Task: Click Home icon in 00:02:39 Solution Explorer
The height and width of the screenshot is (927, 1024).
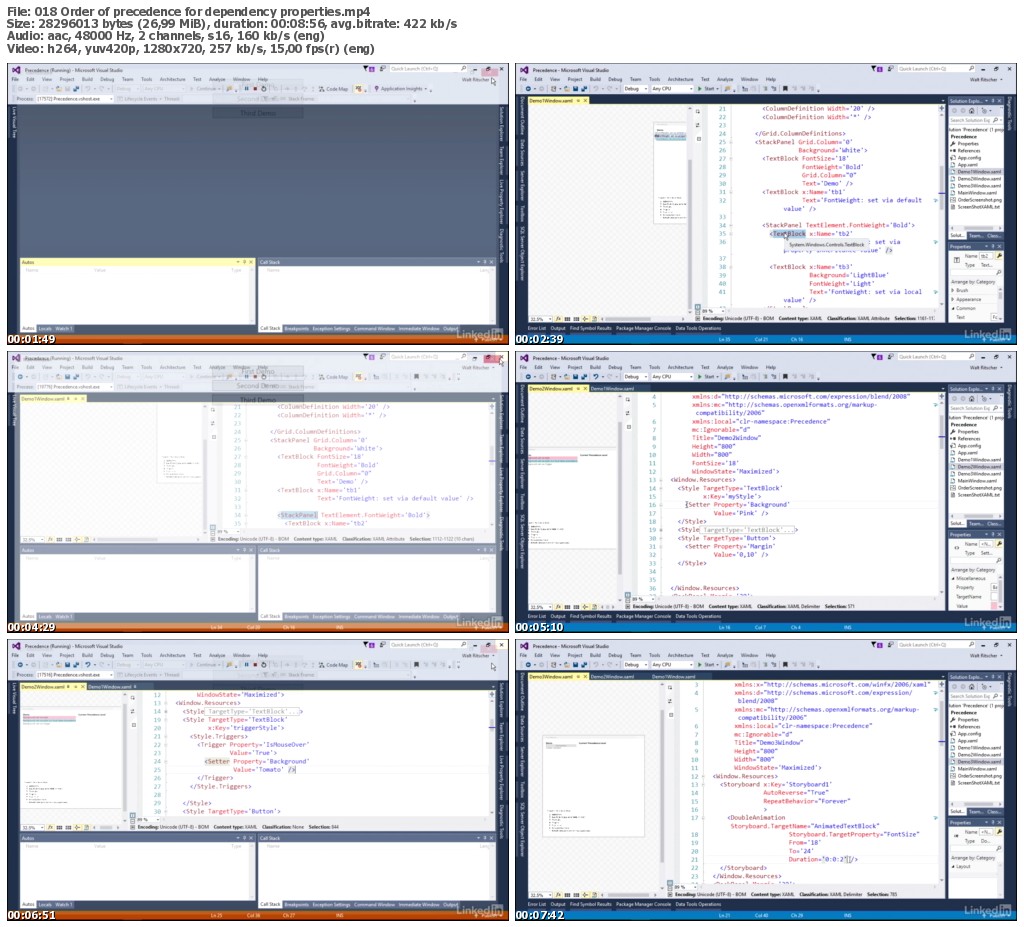Action: [970, 111]
